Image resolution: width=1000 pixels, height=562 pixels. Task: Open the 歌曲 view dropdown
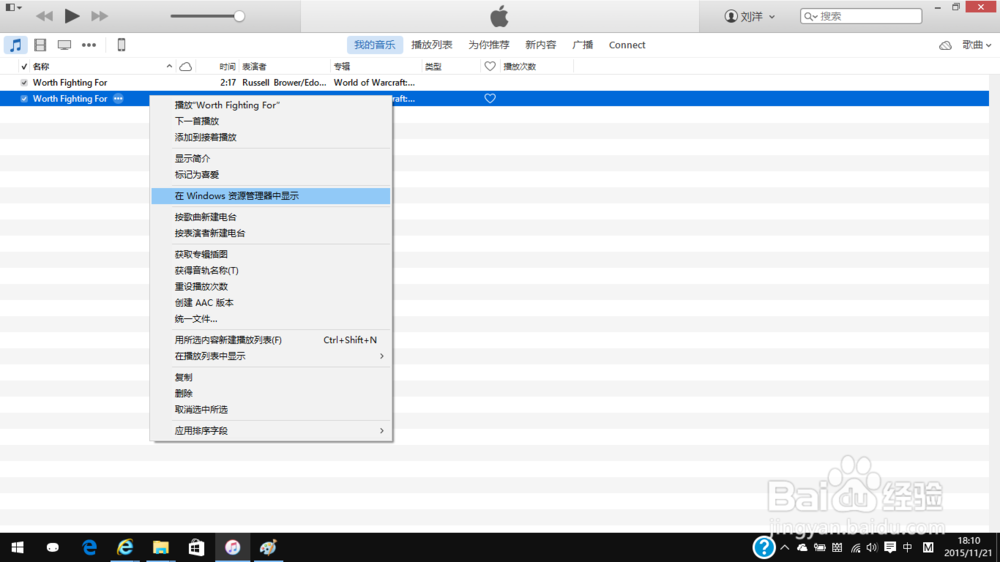(976, 45)
